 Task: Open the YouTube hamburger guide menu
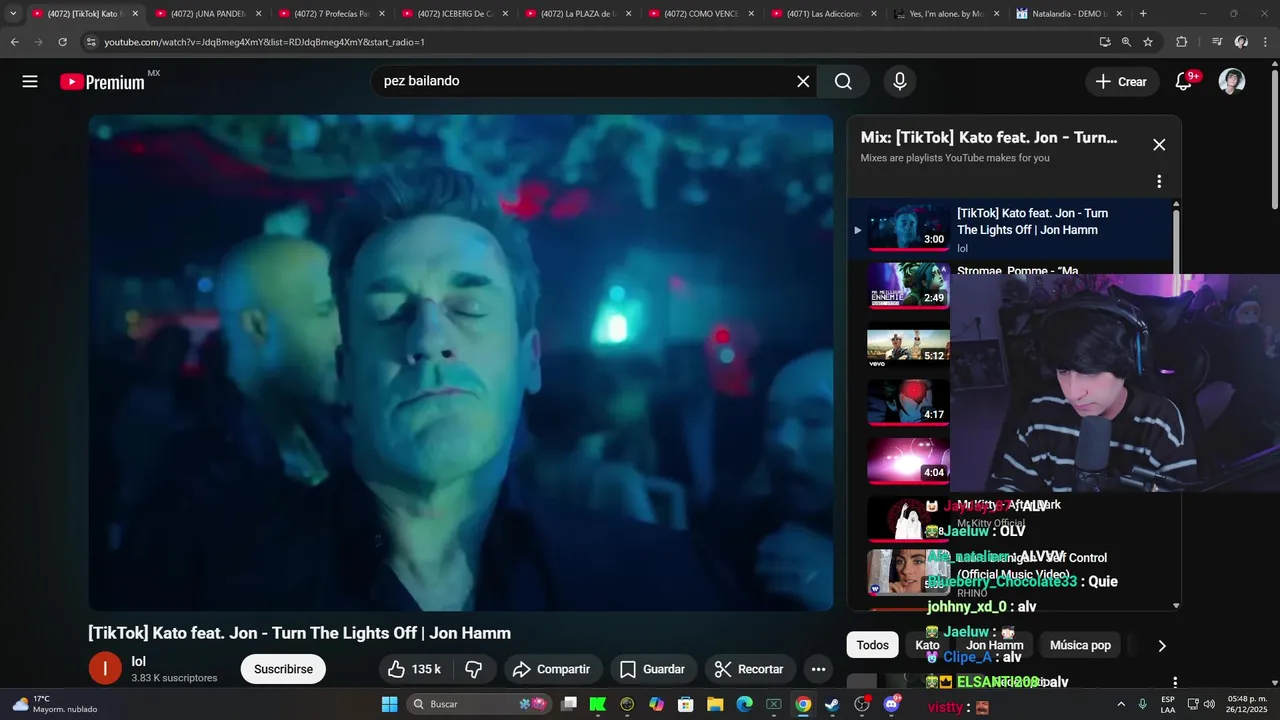tap(30, 82)
